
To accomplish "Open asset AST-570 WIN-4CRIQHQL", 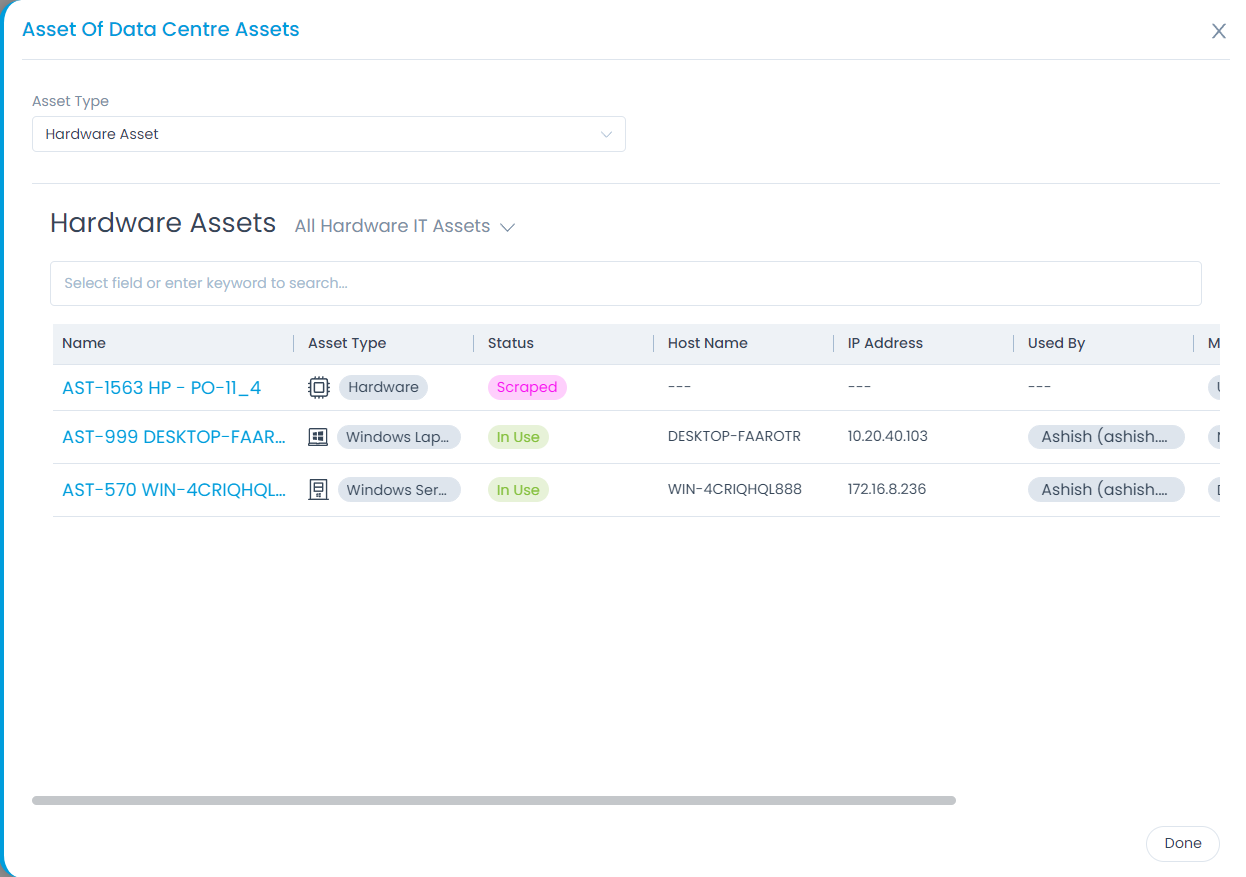I will pyautogui.click(x=175, y=489).
